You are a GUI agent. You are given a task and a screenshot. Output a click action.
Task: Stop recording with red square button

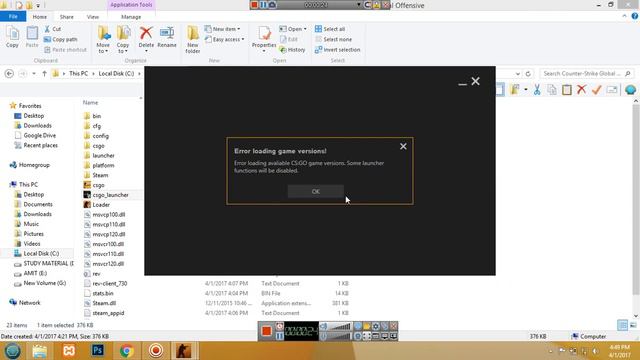(267, 331)
